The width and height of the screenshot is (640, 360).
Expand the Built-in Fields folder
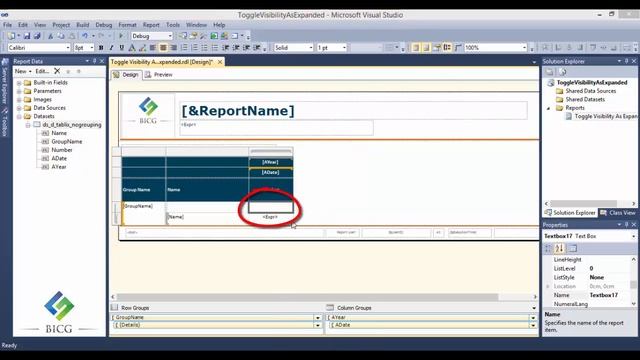[x=19, y=83]
